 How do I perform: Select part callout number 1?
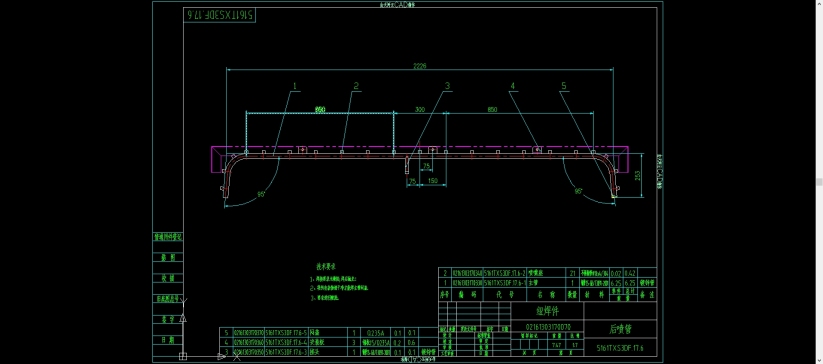click(295, 86)
